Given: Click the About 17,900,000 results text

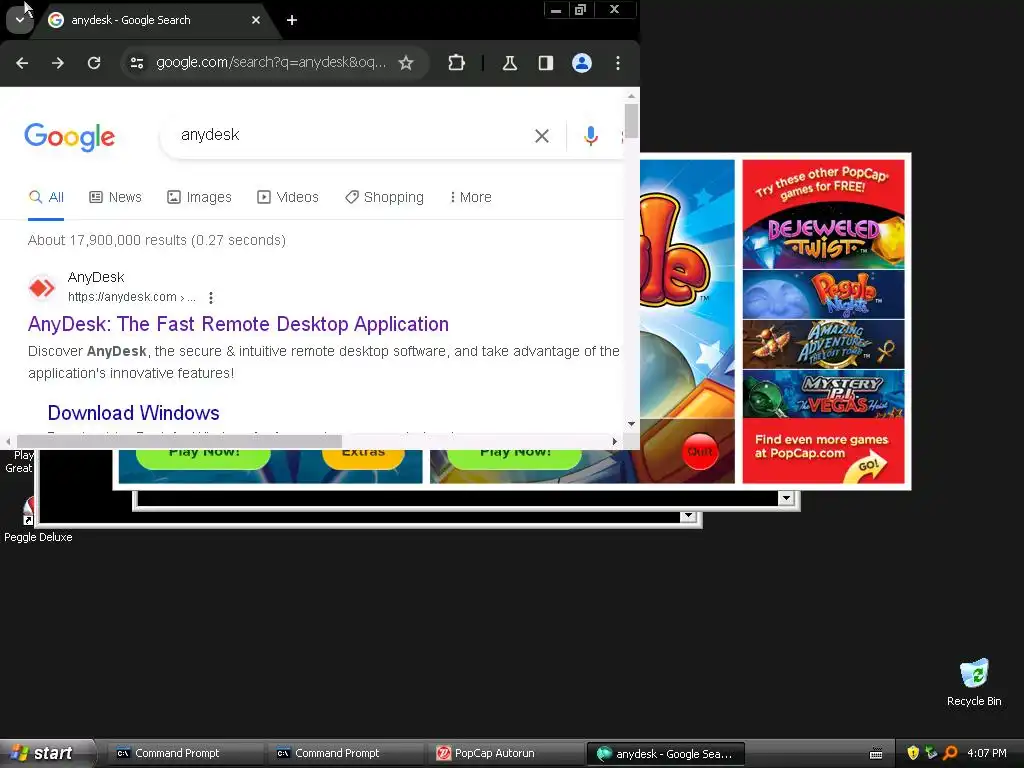Looking at the screenshot, I should (x=157, y=240).
